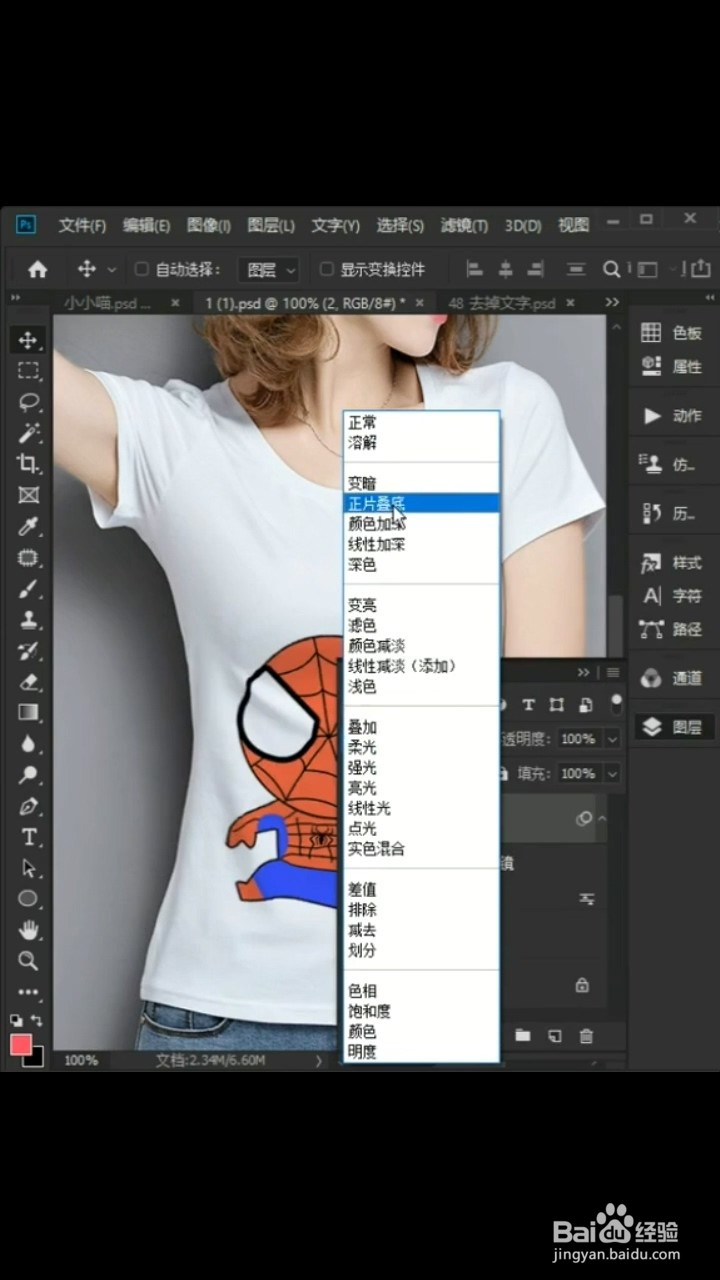Select the Move tool in the toolbox
Viewport: 720px width, 1280px height.
28,340
